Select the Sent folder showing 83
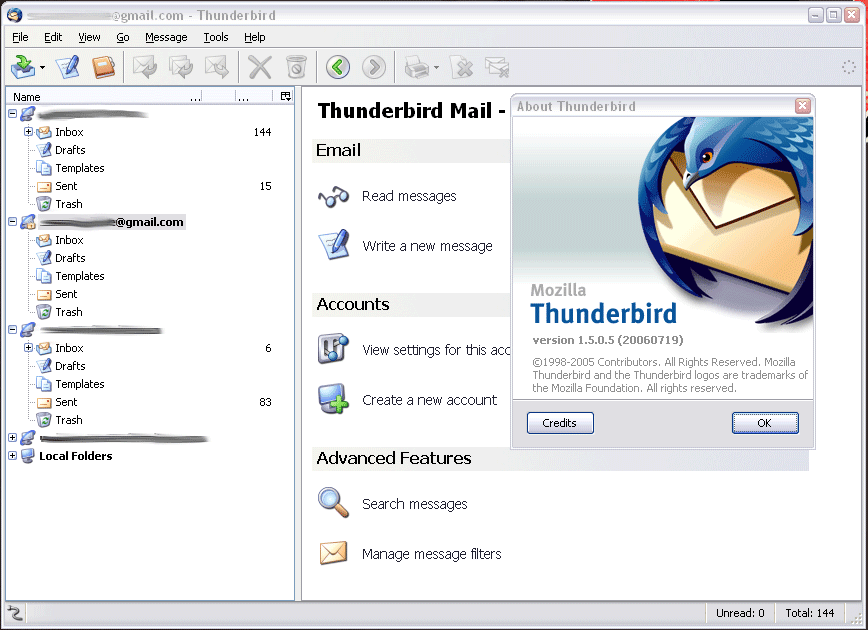The image size is (868, 630). 66,402
